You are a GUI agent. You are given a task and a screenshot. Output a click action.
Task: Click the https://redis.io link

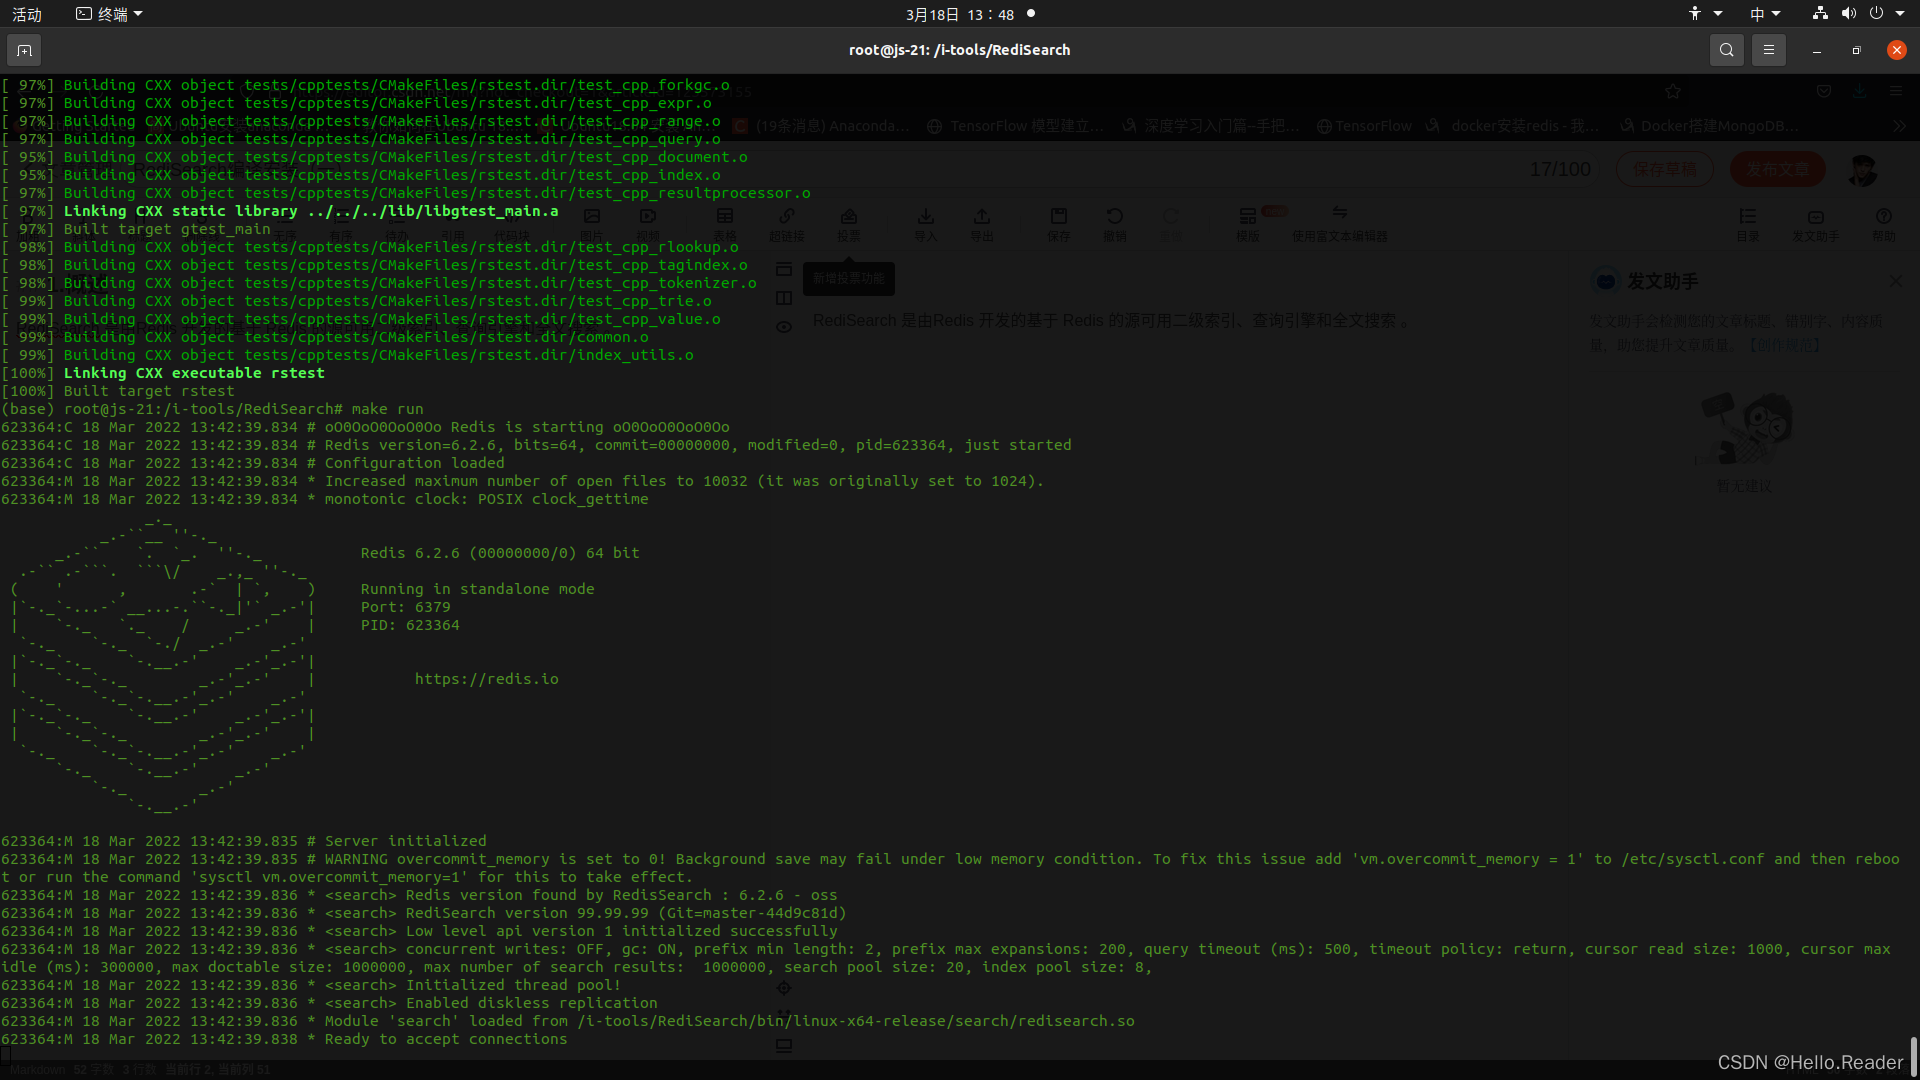pyautogui.click(x=486, y=679)
